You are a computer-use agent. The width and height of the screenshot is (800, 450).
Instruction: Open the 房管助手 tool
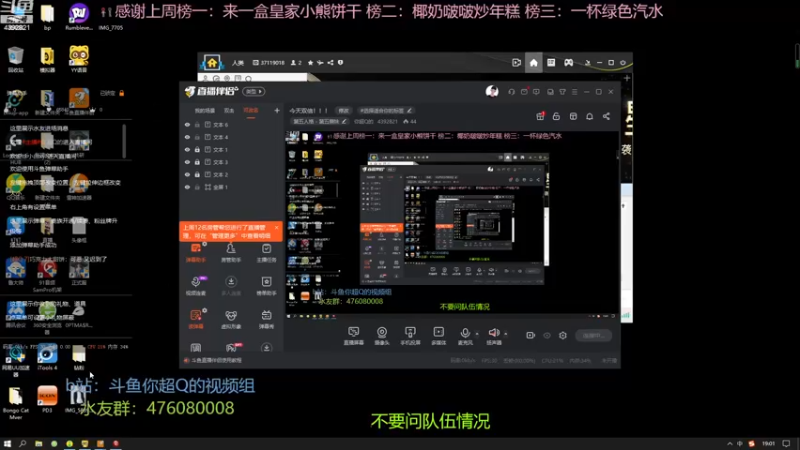tap(231, 253)
